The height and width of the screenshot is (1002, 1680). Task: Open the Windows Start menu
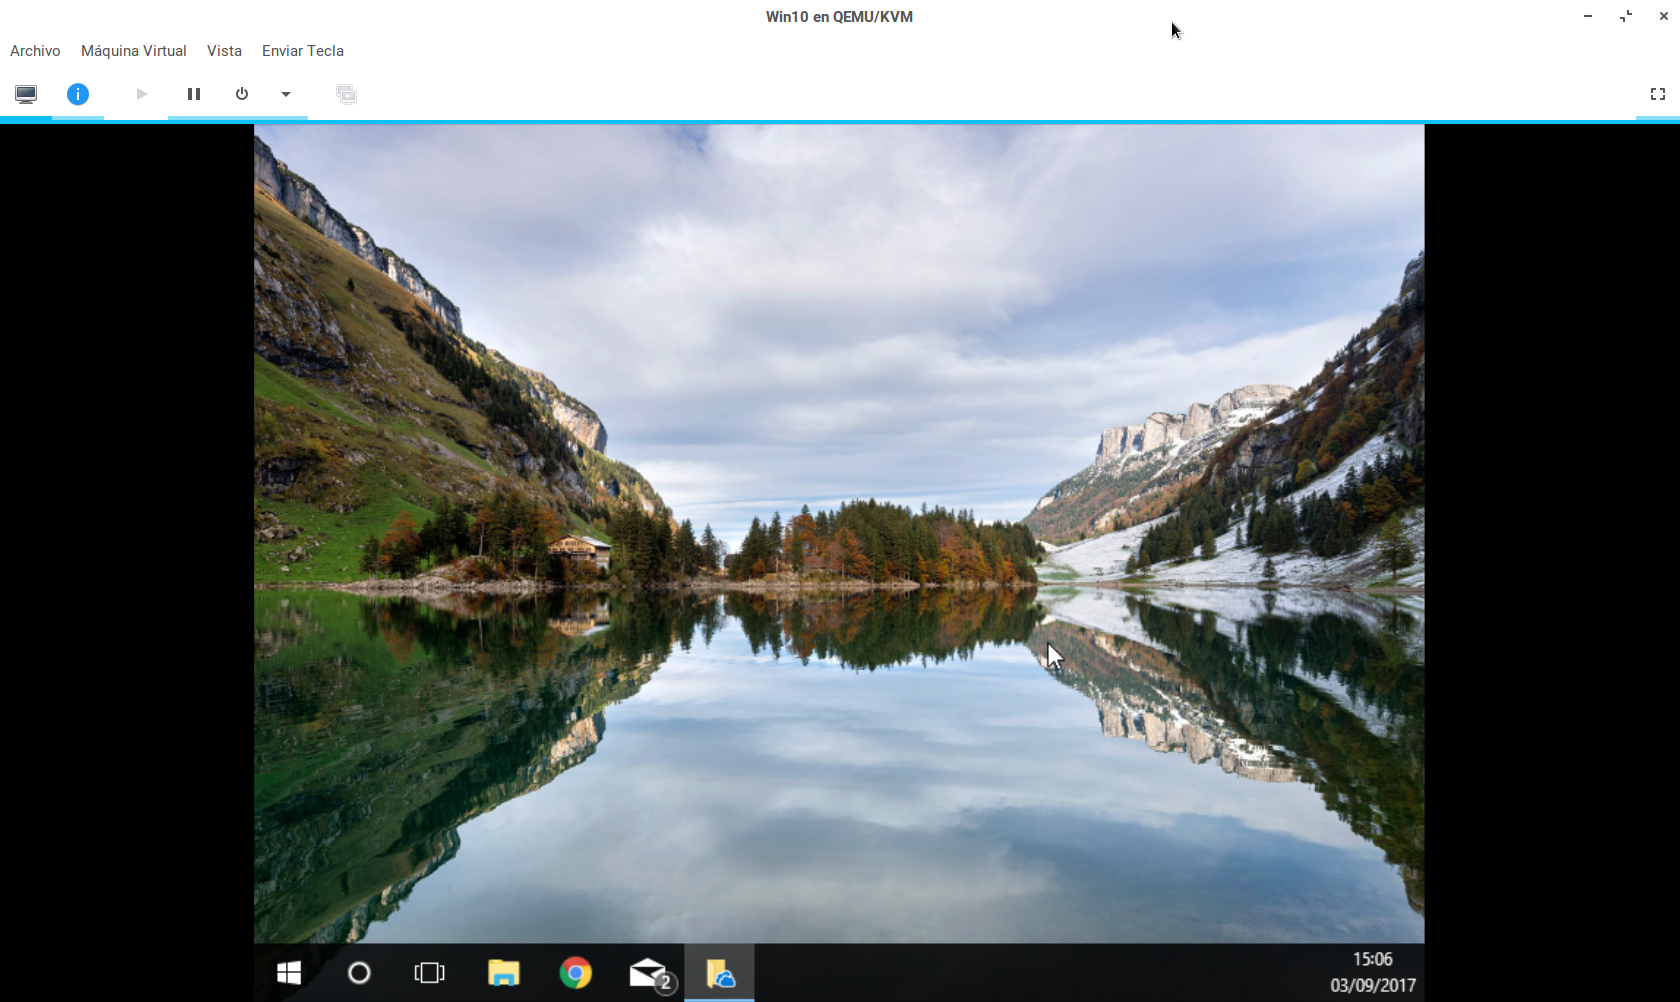tap(289, 973)
